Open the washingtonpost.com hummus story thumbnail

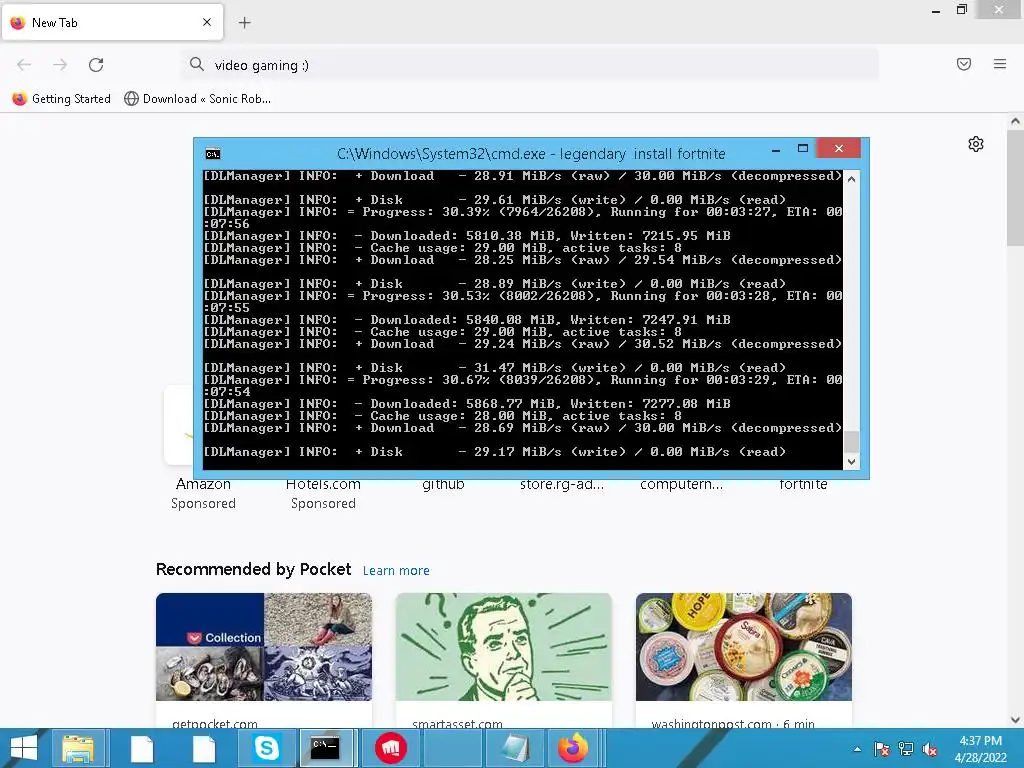744,647
